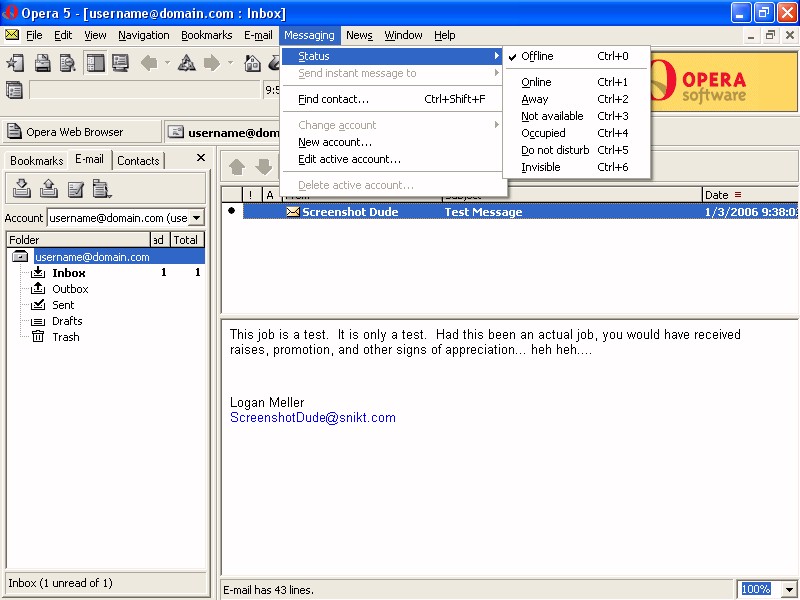Click the username@domain.com account tree icon

(20, 257)
